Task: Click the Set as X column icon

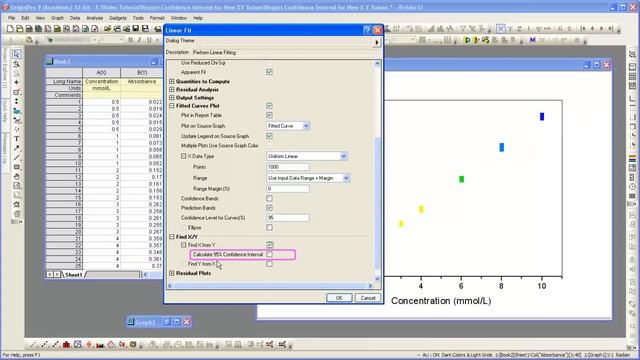Action: click(x=501, y=29)
